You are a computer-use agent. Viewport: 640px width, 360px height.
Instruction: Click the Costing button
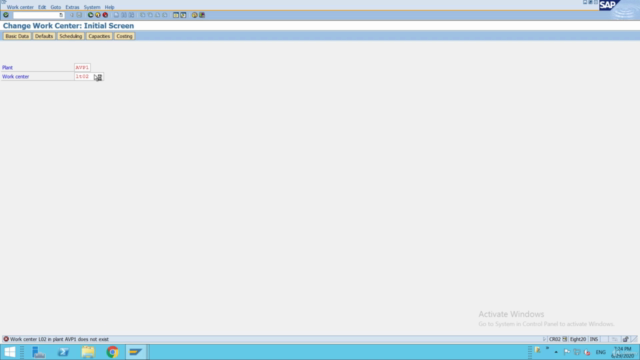tap(124, 36)
